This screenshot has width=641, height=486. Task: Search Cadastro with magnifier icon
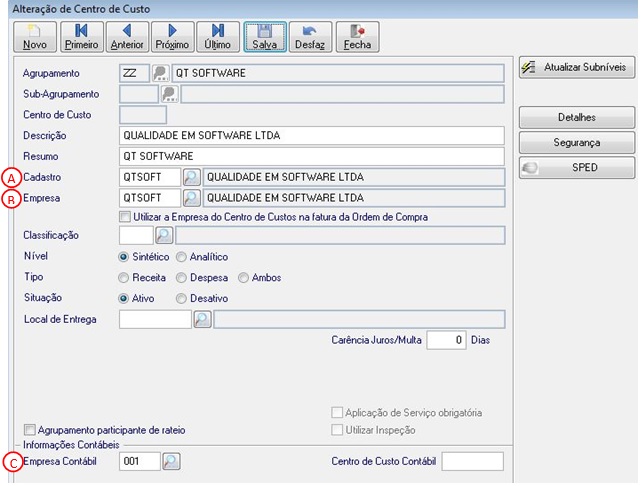click(x=191, y=177)
